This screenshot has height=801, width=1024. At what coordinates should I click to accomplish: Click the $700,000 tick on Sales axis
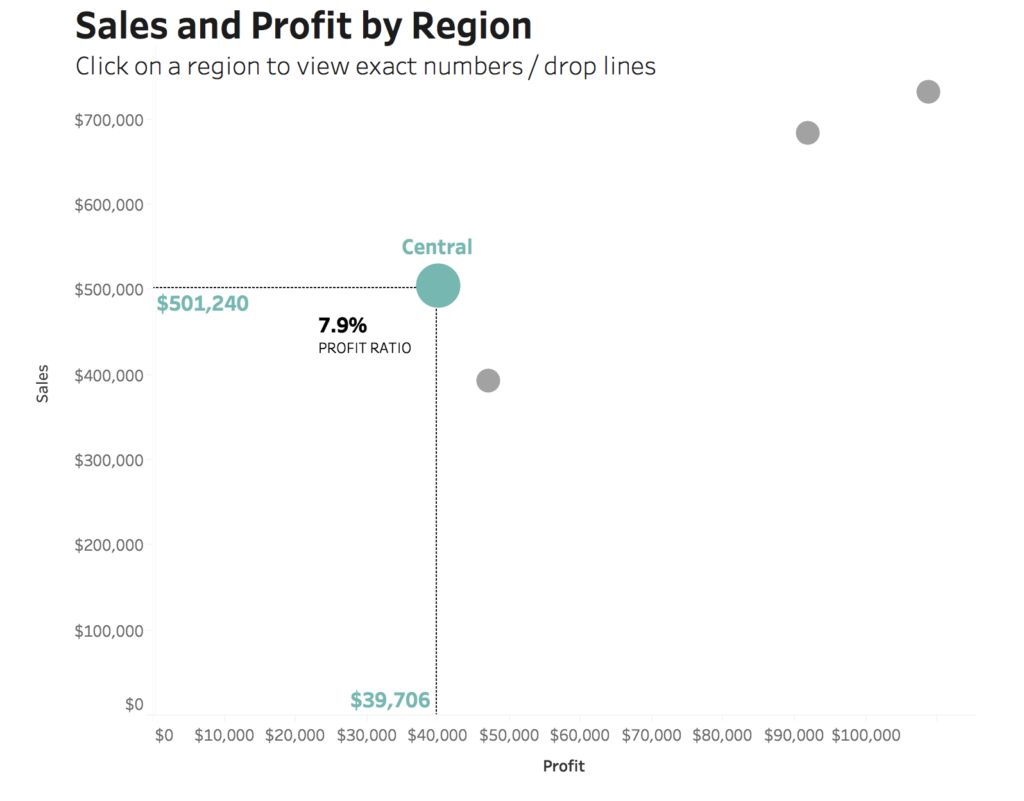(x=109, y=121)
